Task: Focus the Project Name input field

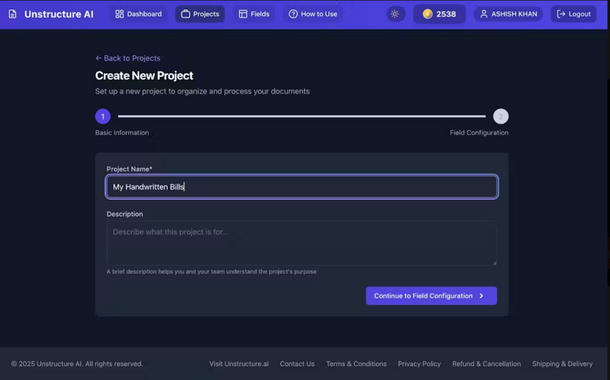Action: (x=302, y=187)
